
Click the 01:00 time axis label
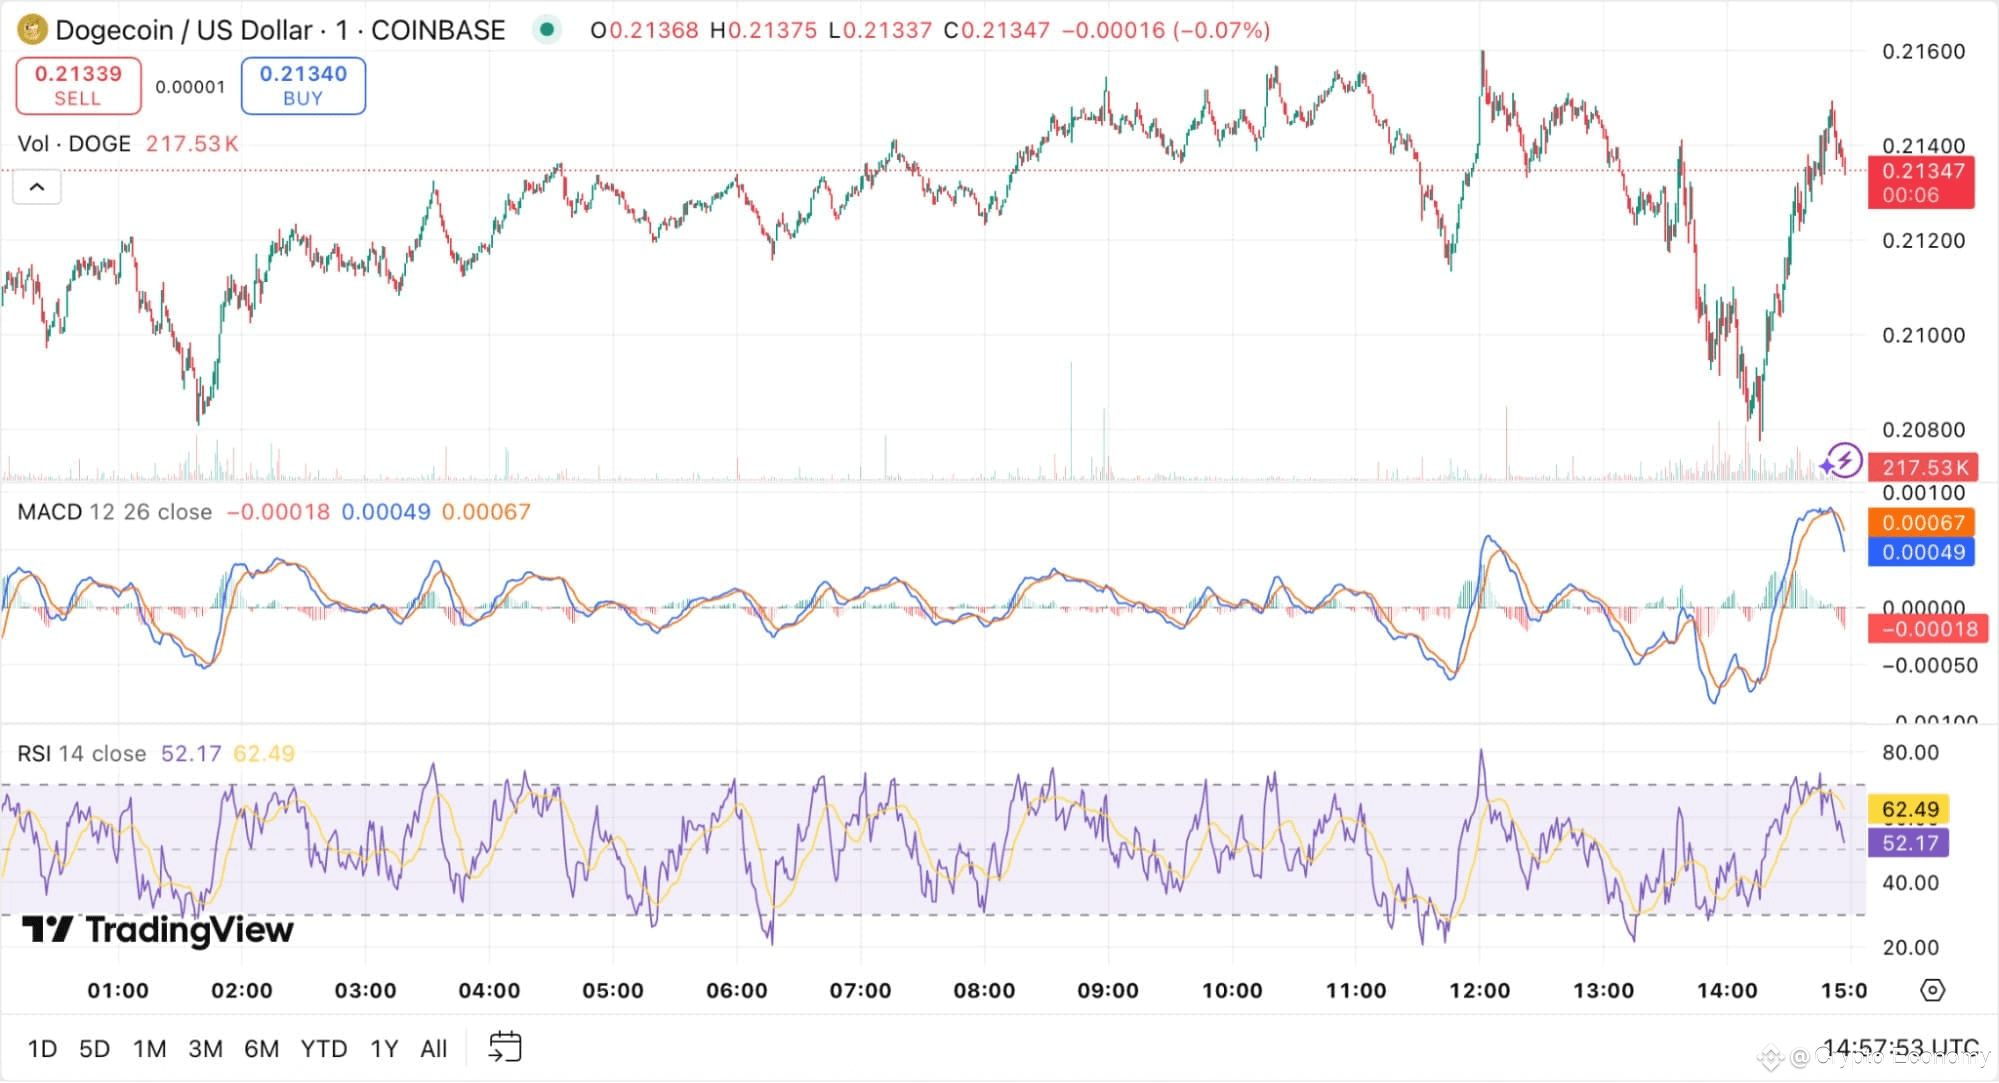tap(118, 990)
